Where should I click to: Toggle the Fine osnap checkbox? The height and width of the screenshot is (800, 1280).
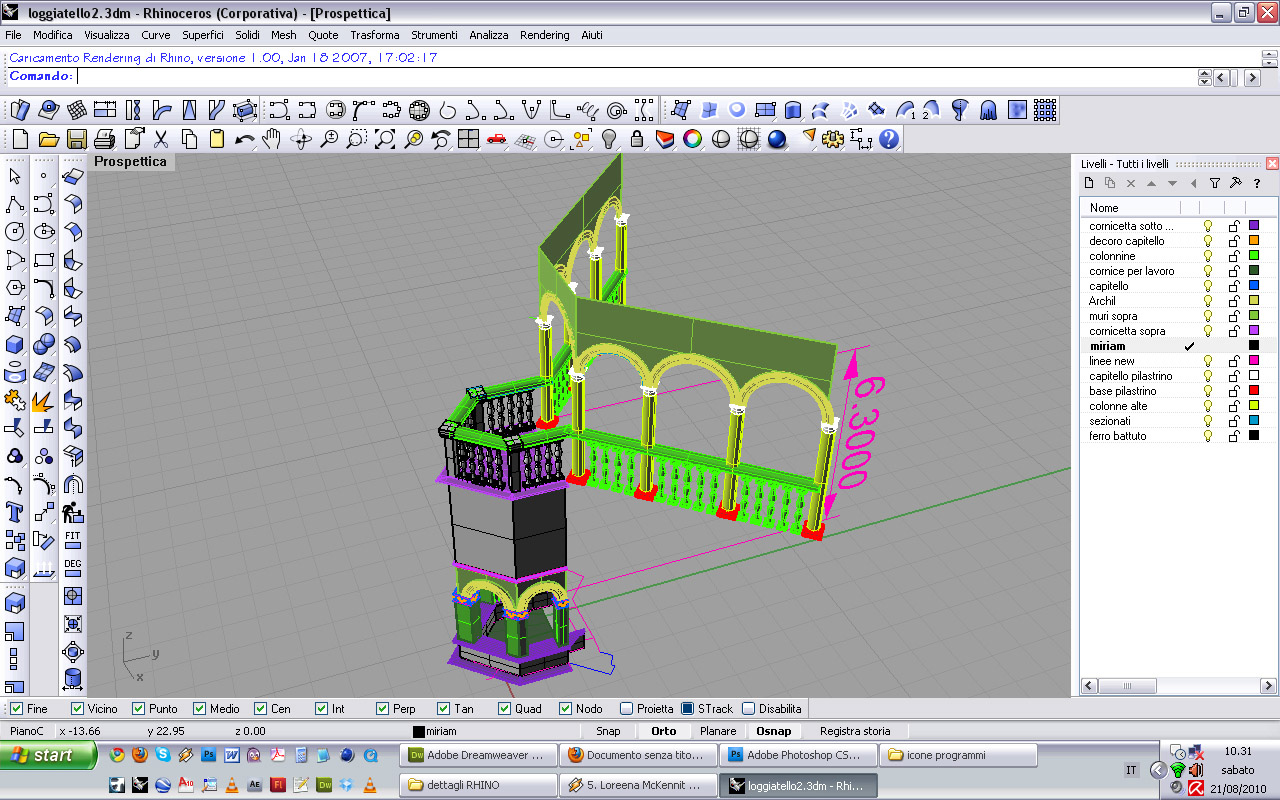pos(16,709)
